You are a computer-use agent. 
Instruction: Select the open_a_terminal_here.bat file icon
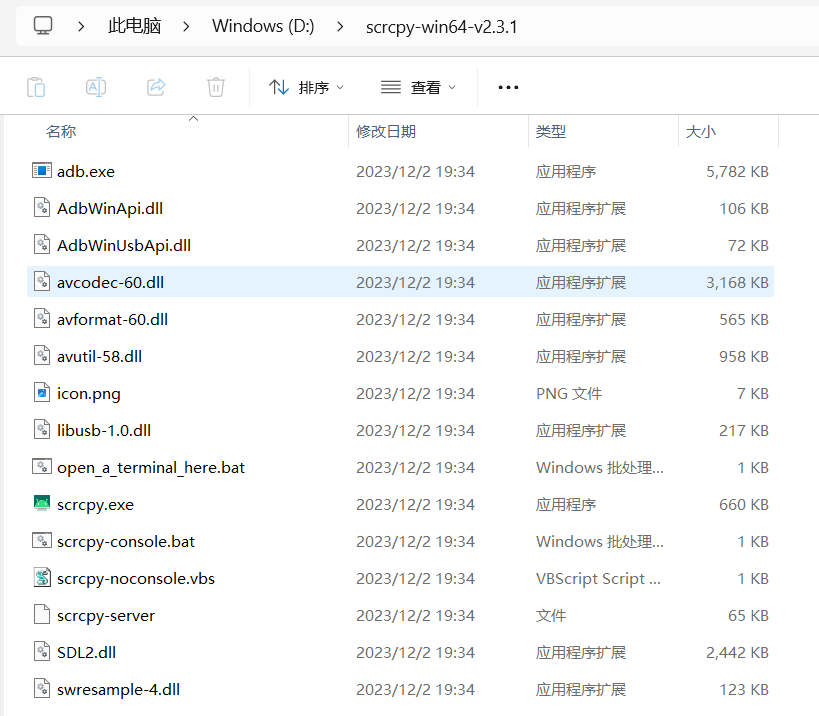click(42, 466)
